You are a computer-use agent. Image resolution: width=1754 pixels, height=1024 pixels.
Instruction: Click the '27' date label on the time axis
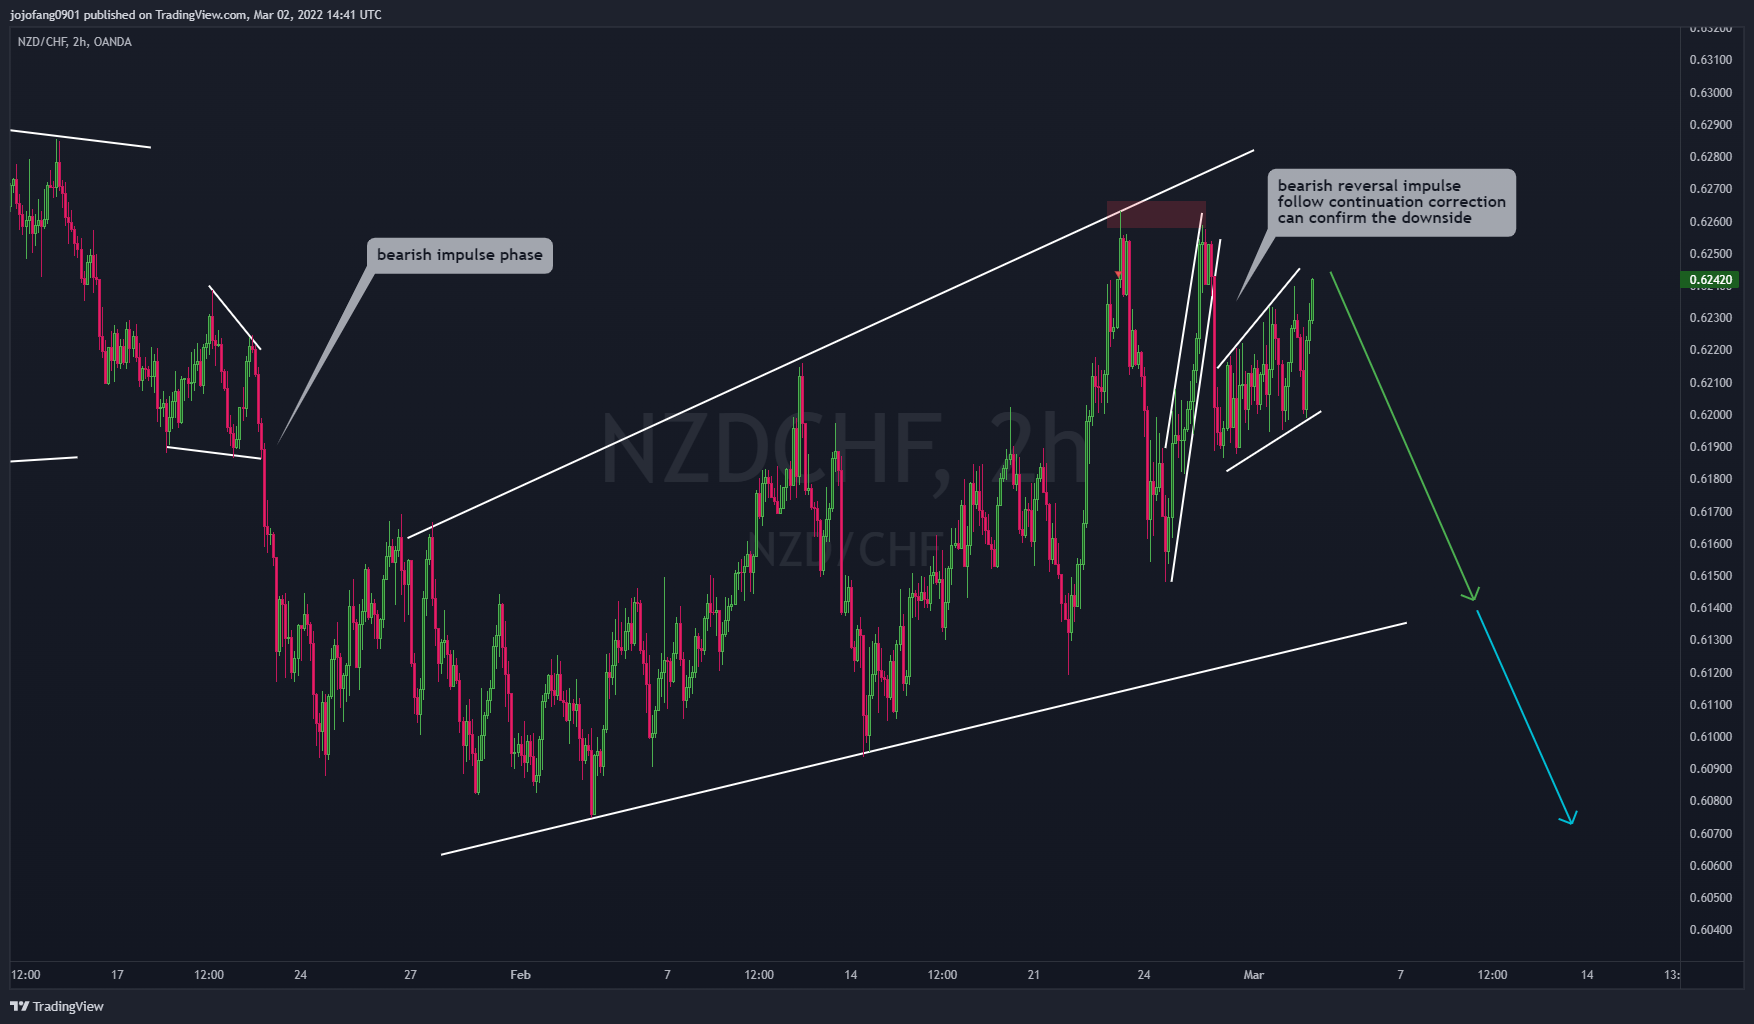[x=410, y=975]
